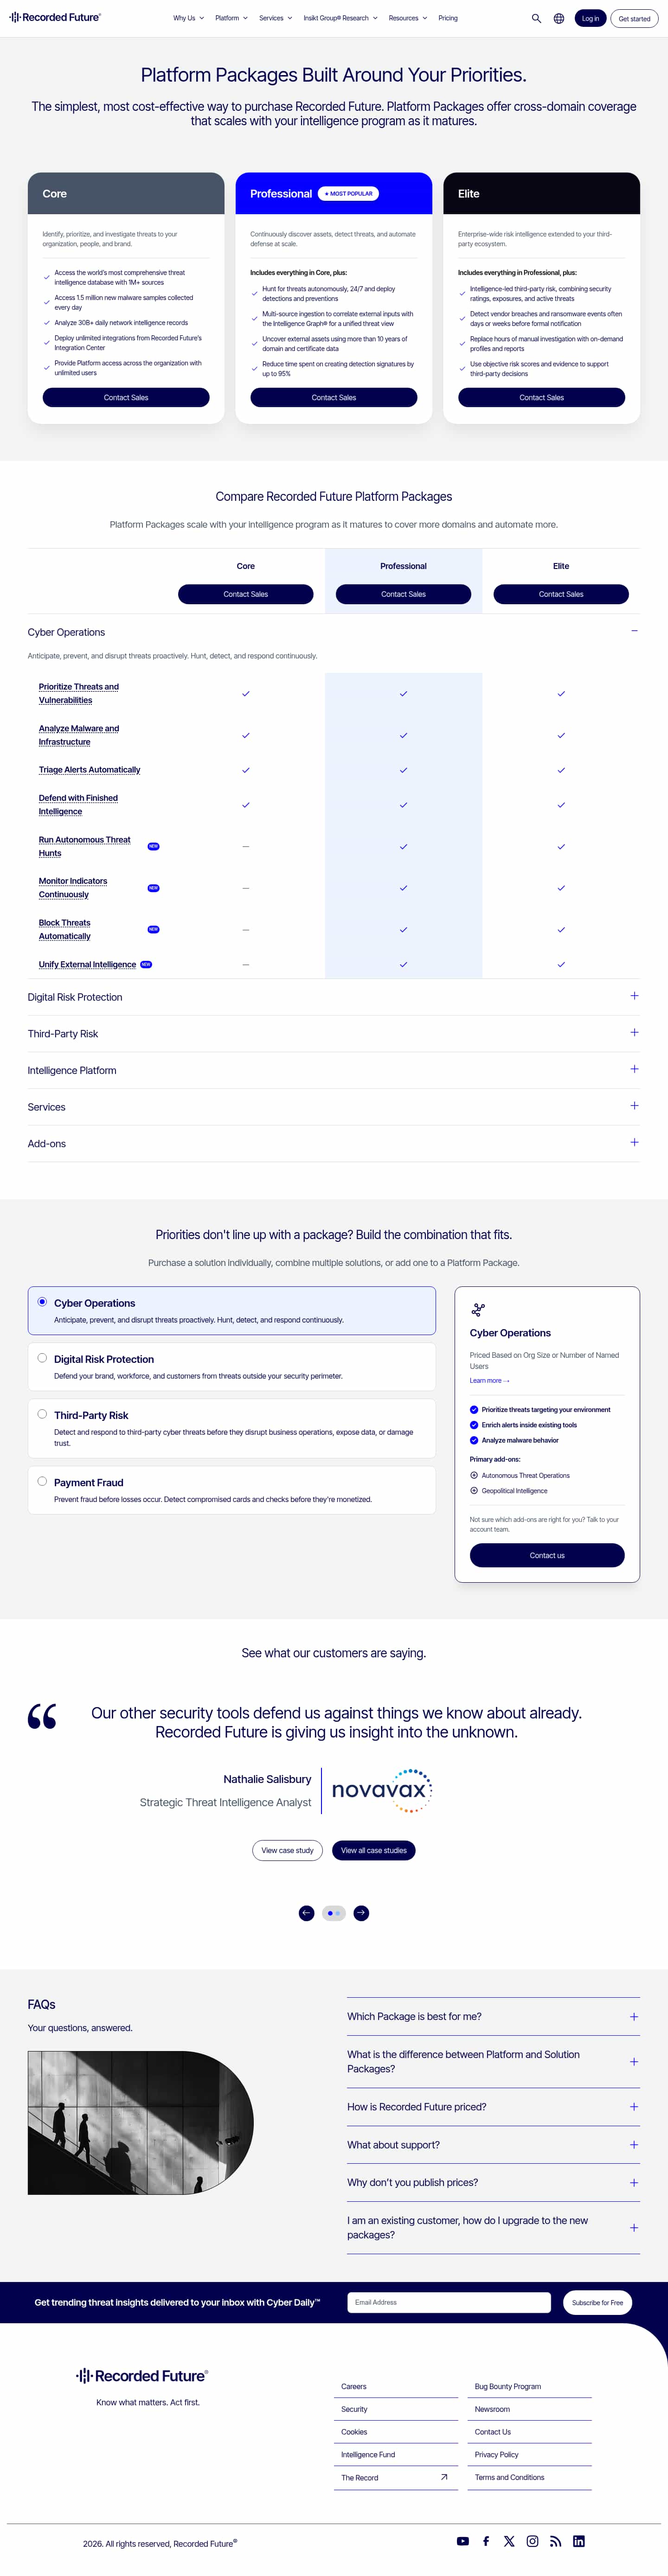Open Recorded Future LinkedIn page
The width and height of the screenshot is (668, 2576).
point(578,2541)
